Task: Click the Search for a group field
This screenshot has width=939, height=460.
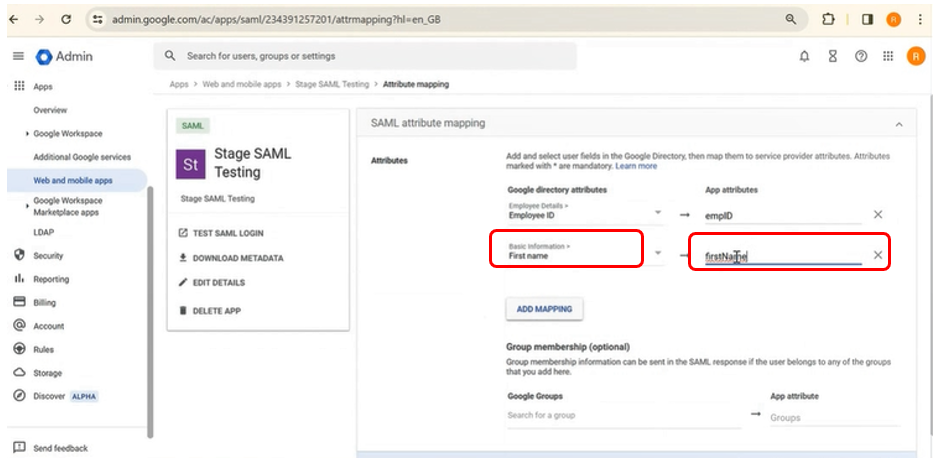Action: click(x=623, y=415)
